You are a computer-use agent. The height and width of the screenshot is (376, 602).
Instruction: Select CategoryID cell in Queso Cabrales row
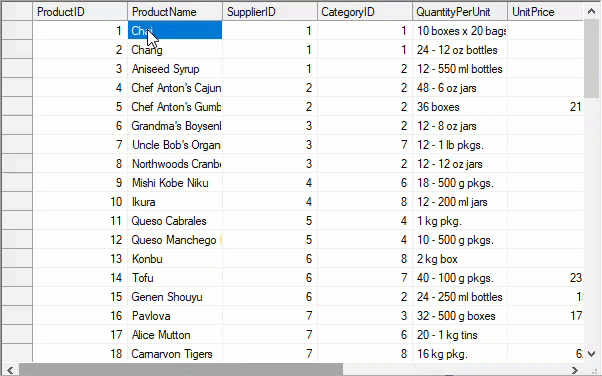(365, 220)
